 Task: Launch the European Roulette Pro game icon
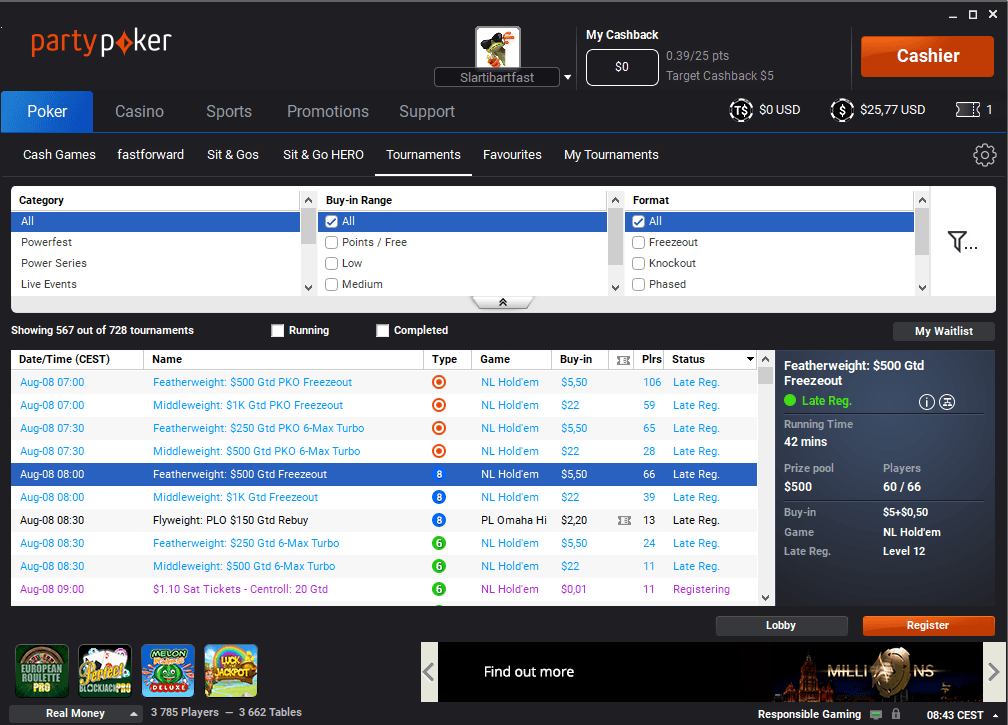coord(42,671)
